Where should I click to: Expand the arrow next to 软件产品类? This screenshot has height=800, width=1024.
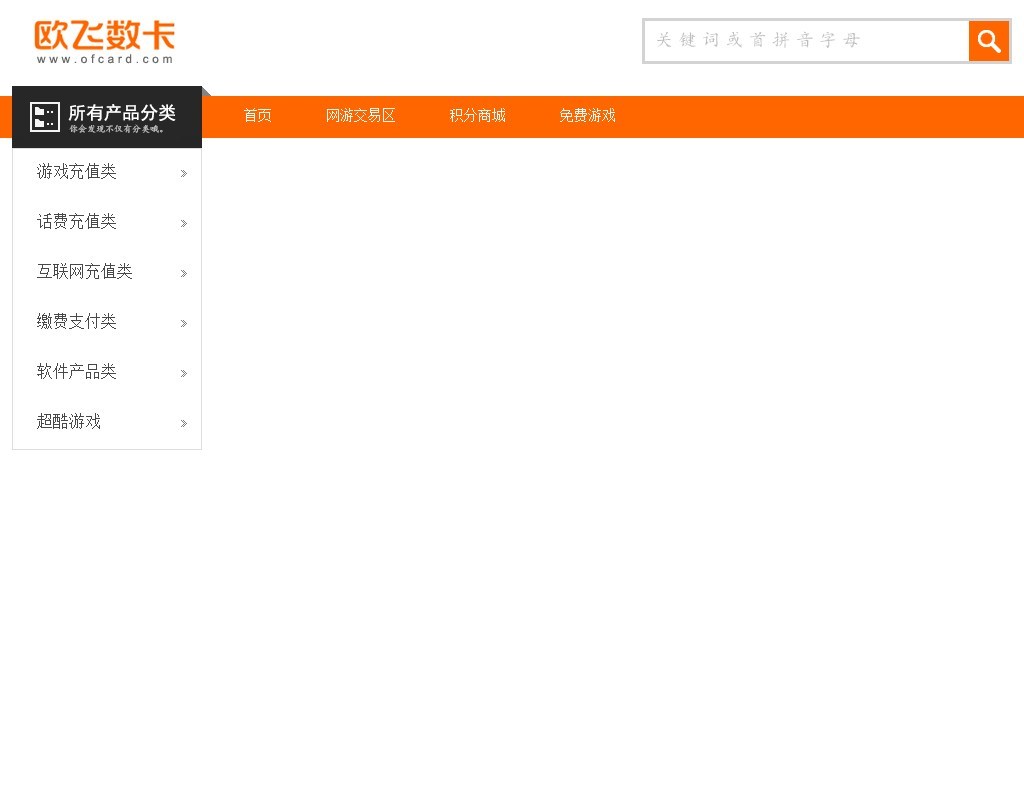[184, 374]
